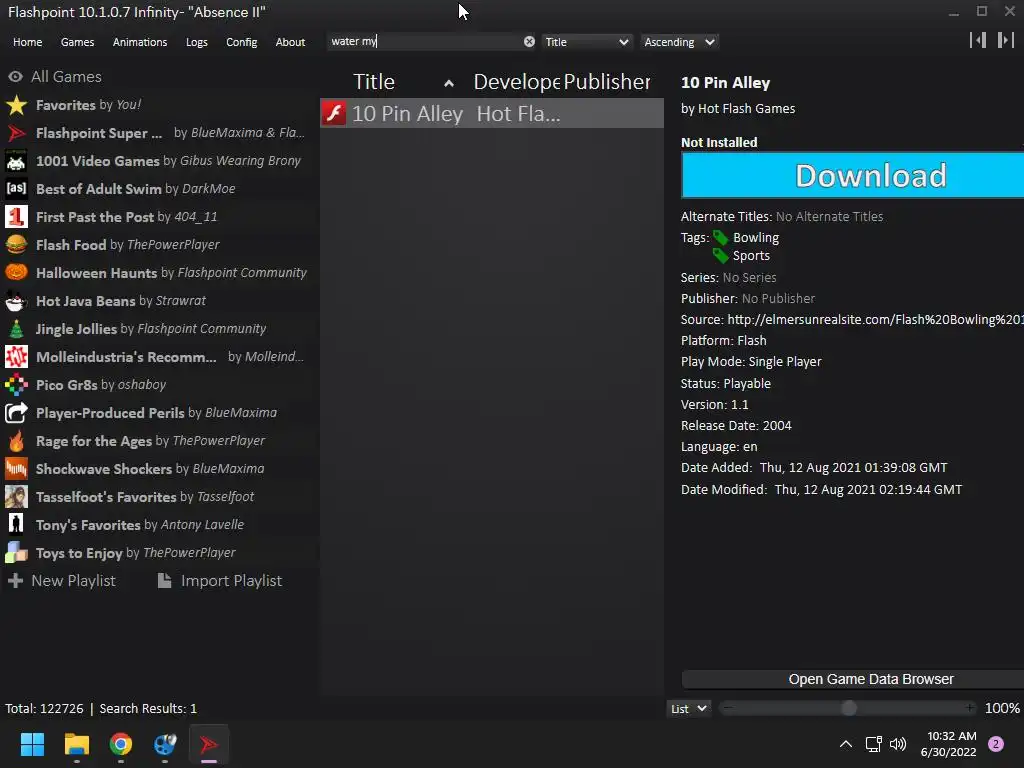Image resolution: width=1024 pixels, height=768 pixels.
Task: Click the Download button
Action: tap(852, 175)
